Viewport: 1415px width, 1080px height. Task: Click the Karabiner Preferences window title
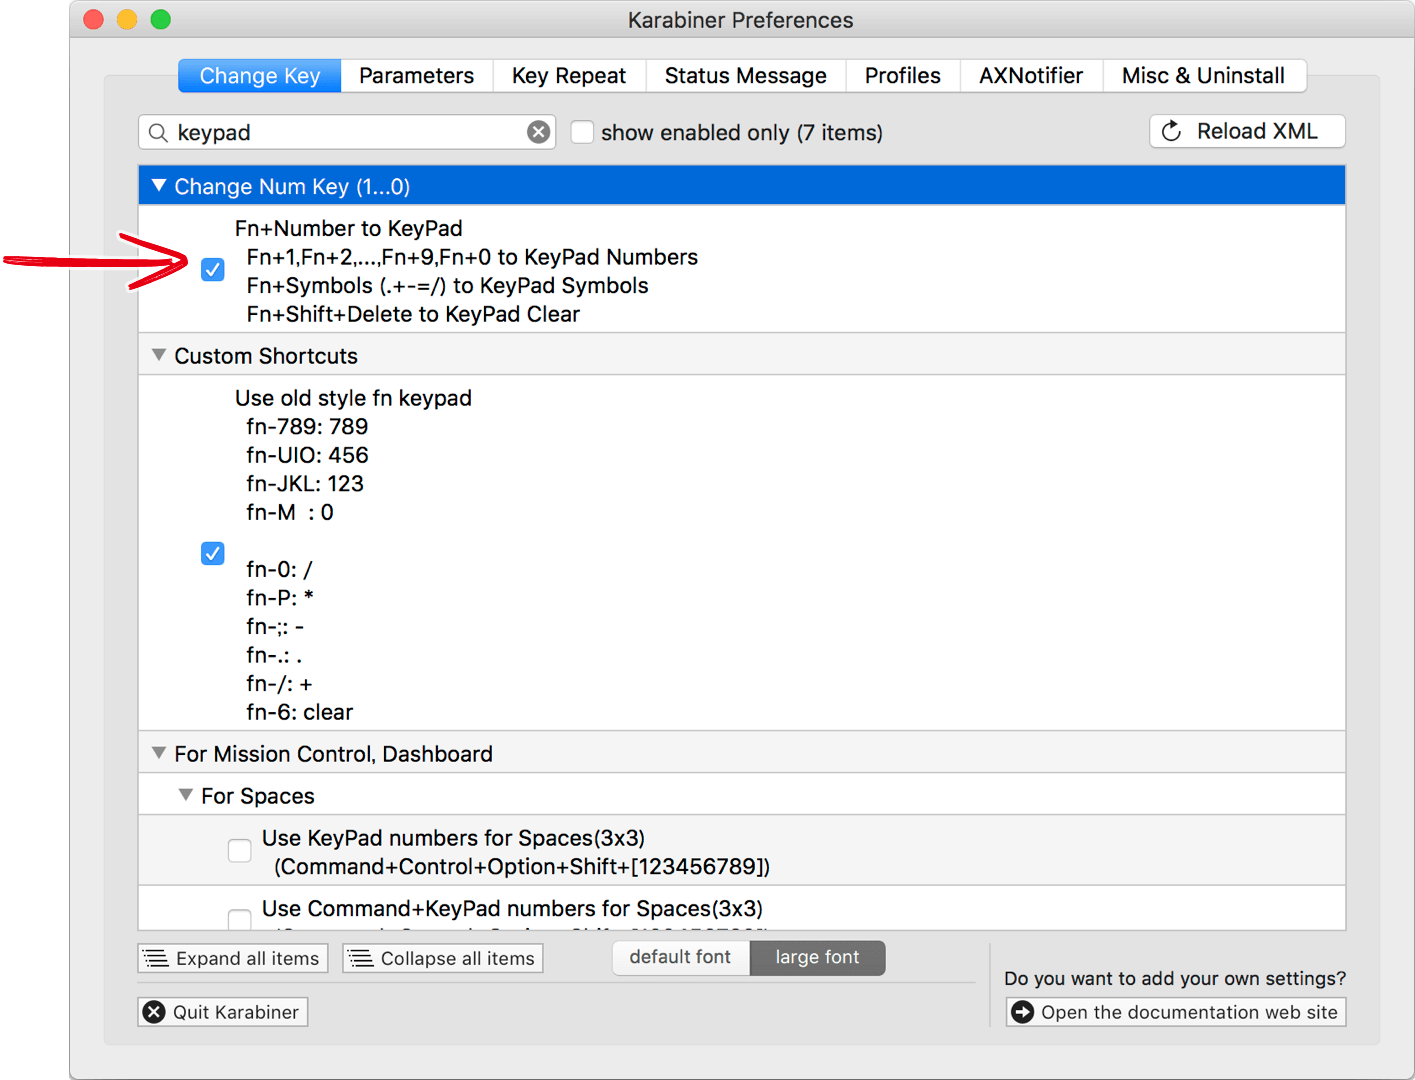pyautogui.click(x=741, y=20)
